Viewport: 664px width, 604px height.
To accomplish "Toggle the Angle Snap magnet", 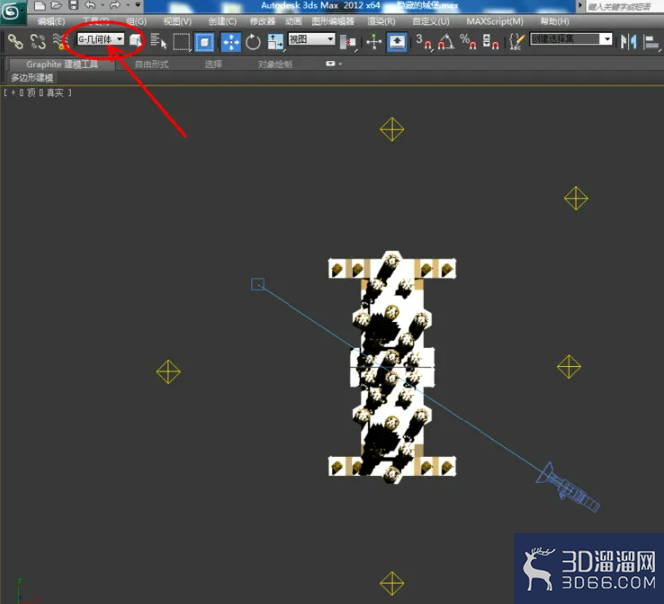I will pos(446,42).
